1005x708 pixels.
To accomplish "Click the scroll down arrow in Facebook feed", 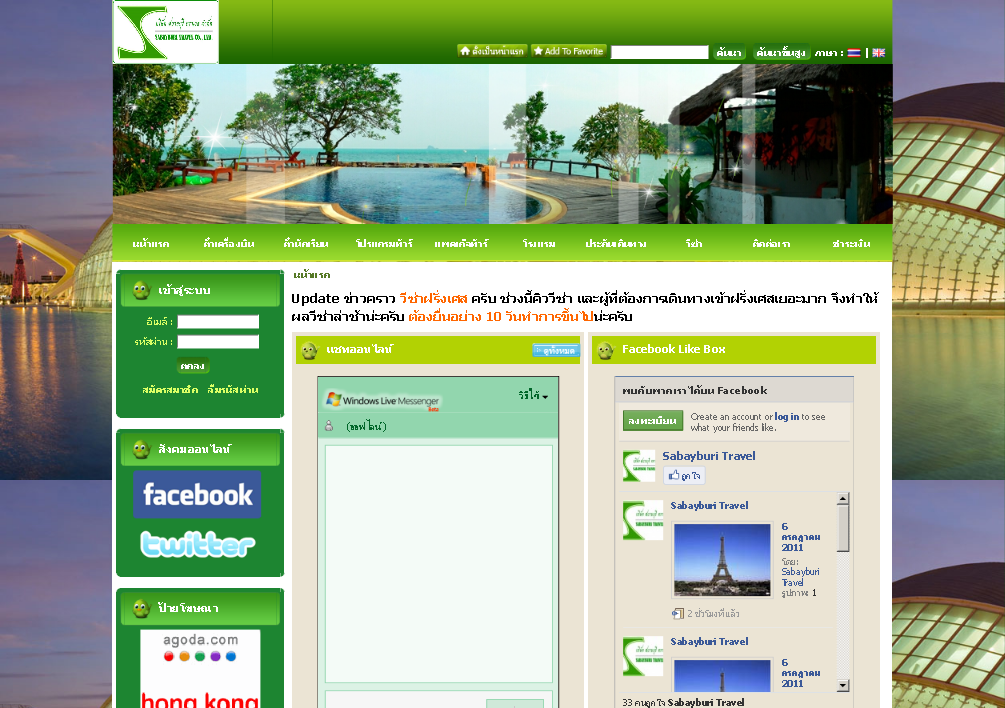I will coord(843,686).
